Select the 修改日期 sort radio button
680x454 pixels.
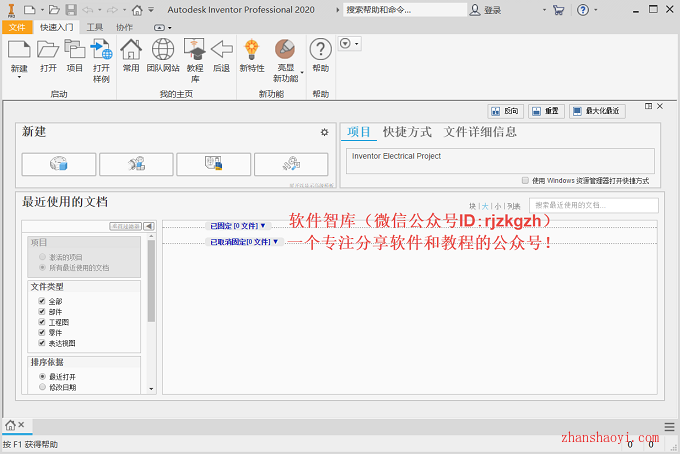[42, 387]
